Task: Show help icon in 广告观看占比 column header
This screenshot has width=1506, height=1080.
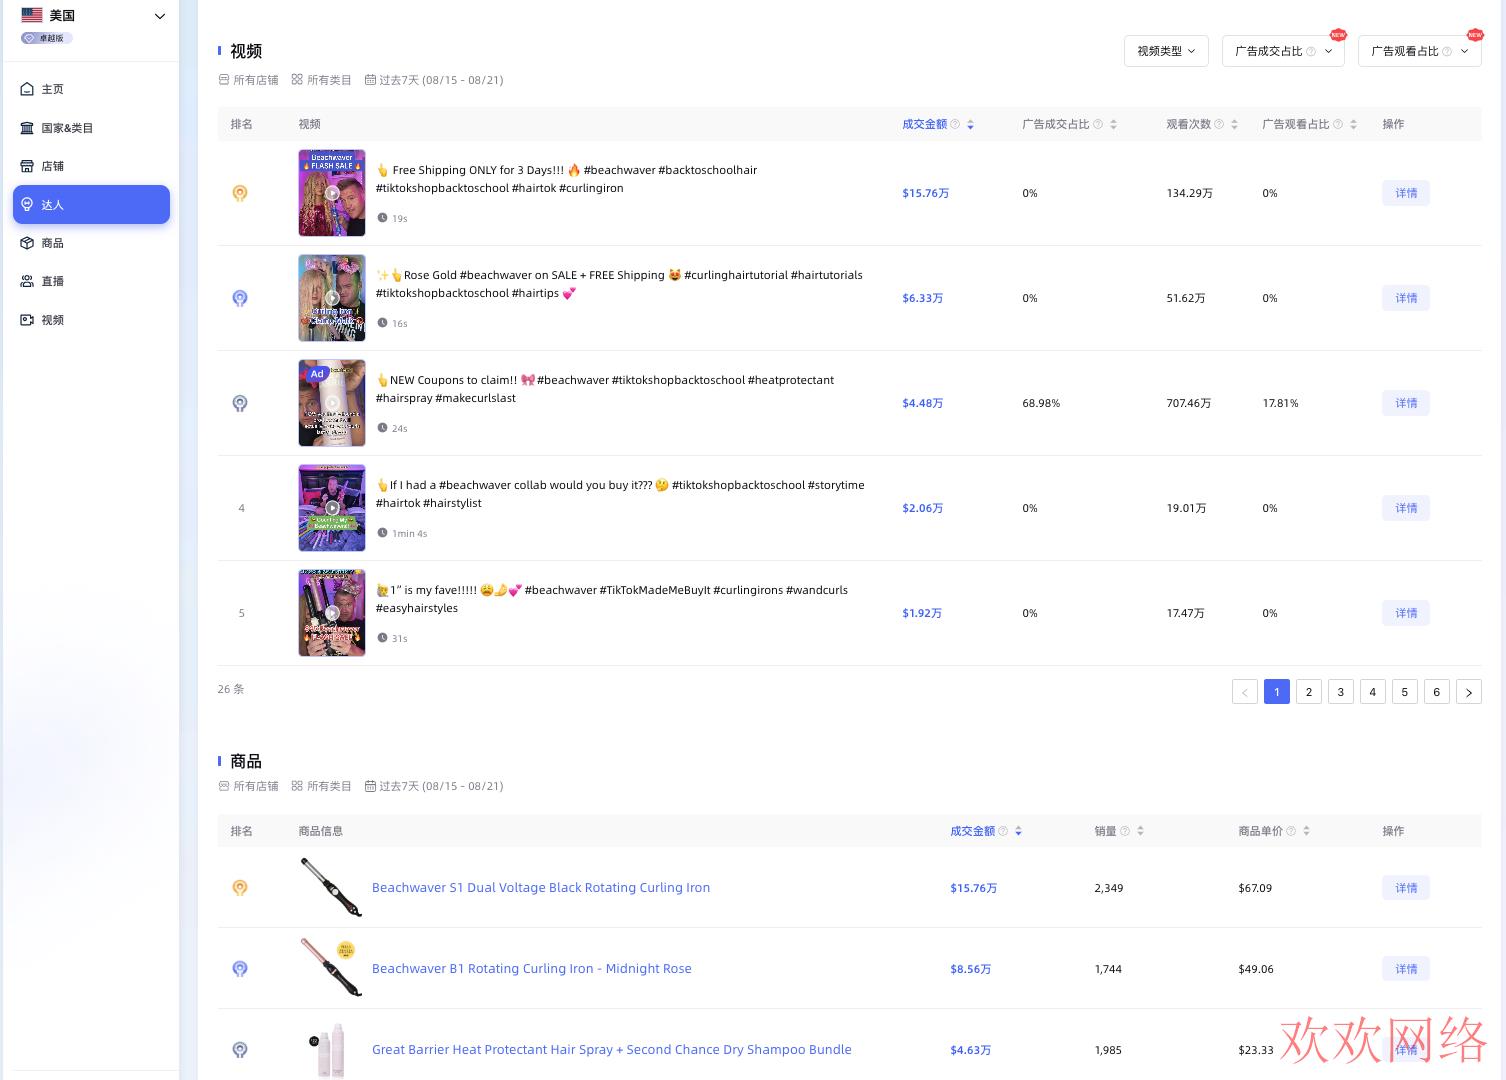Action: coord(1338,124)
